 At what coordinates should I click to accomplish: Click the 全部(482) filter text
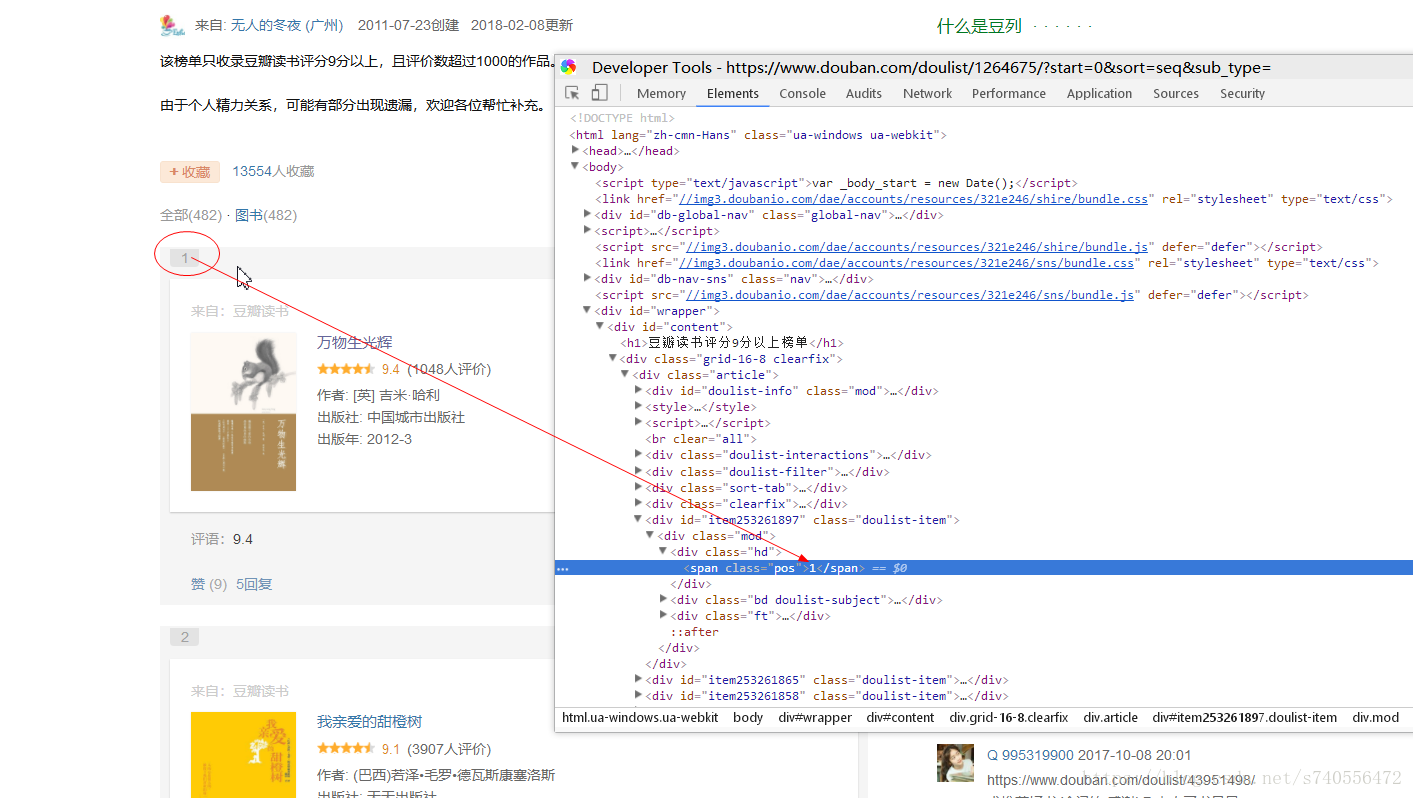coord(191,215)
